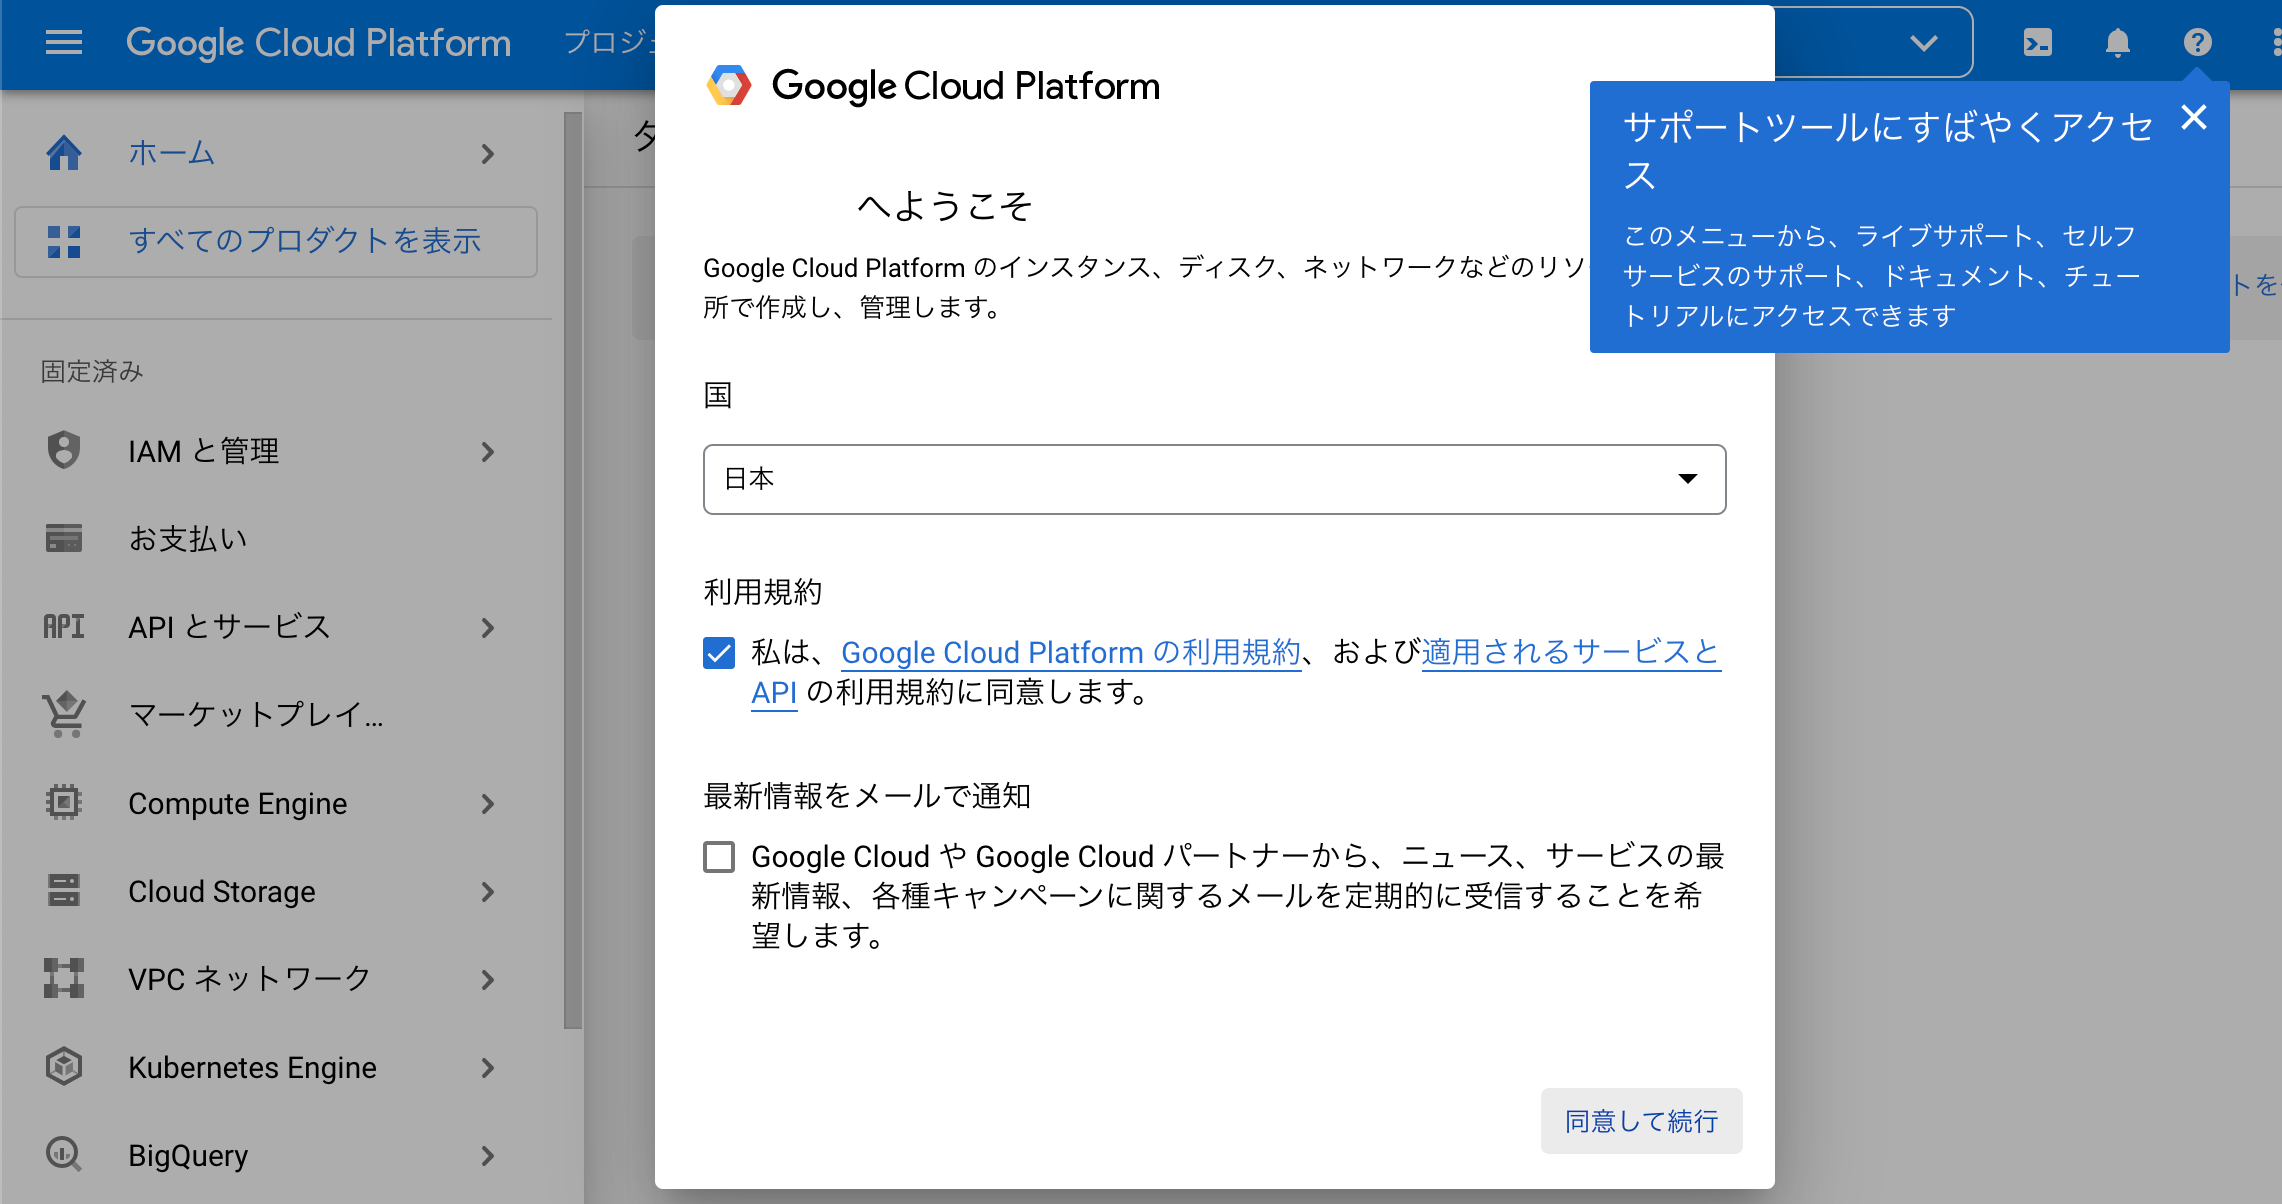Click the ホーム home icon
Image resolution: width=2282 pixels, height=1204 pixels.
pyautogui.click(x=64, y=153)
